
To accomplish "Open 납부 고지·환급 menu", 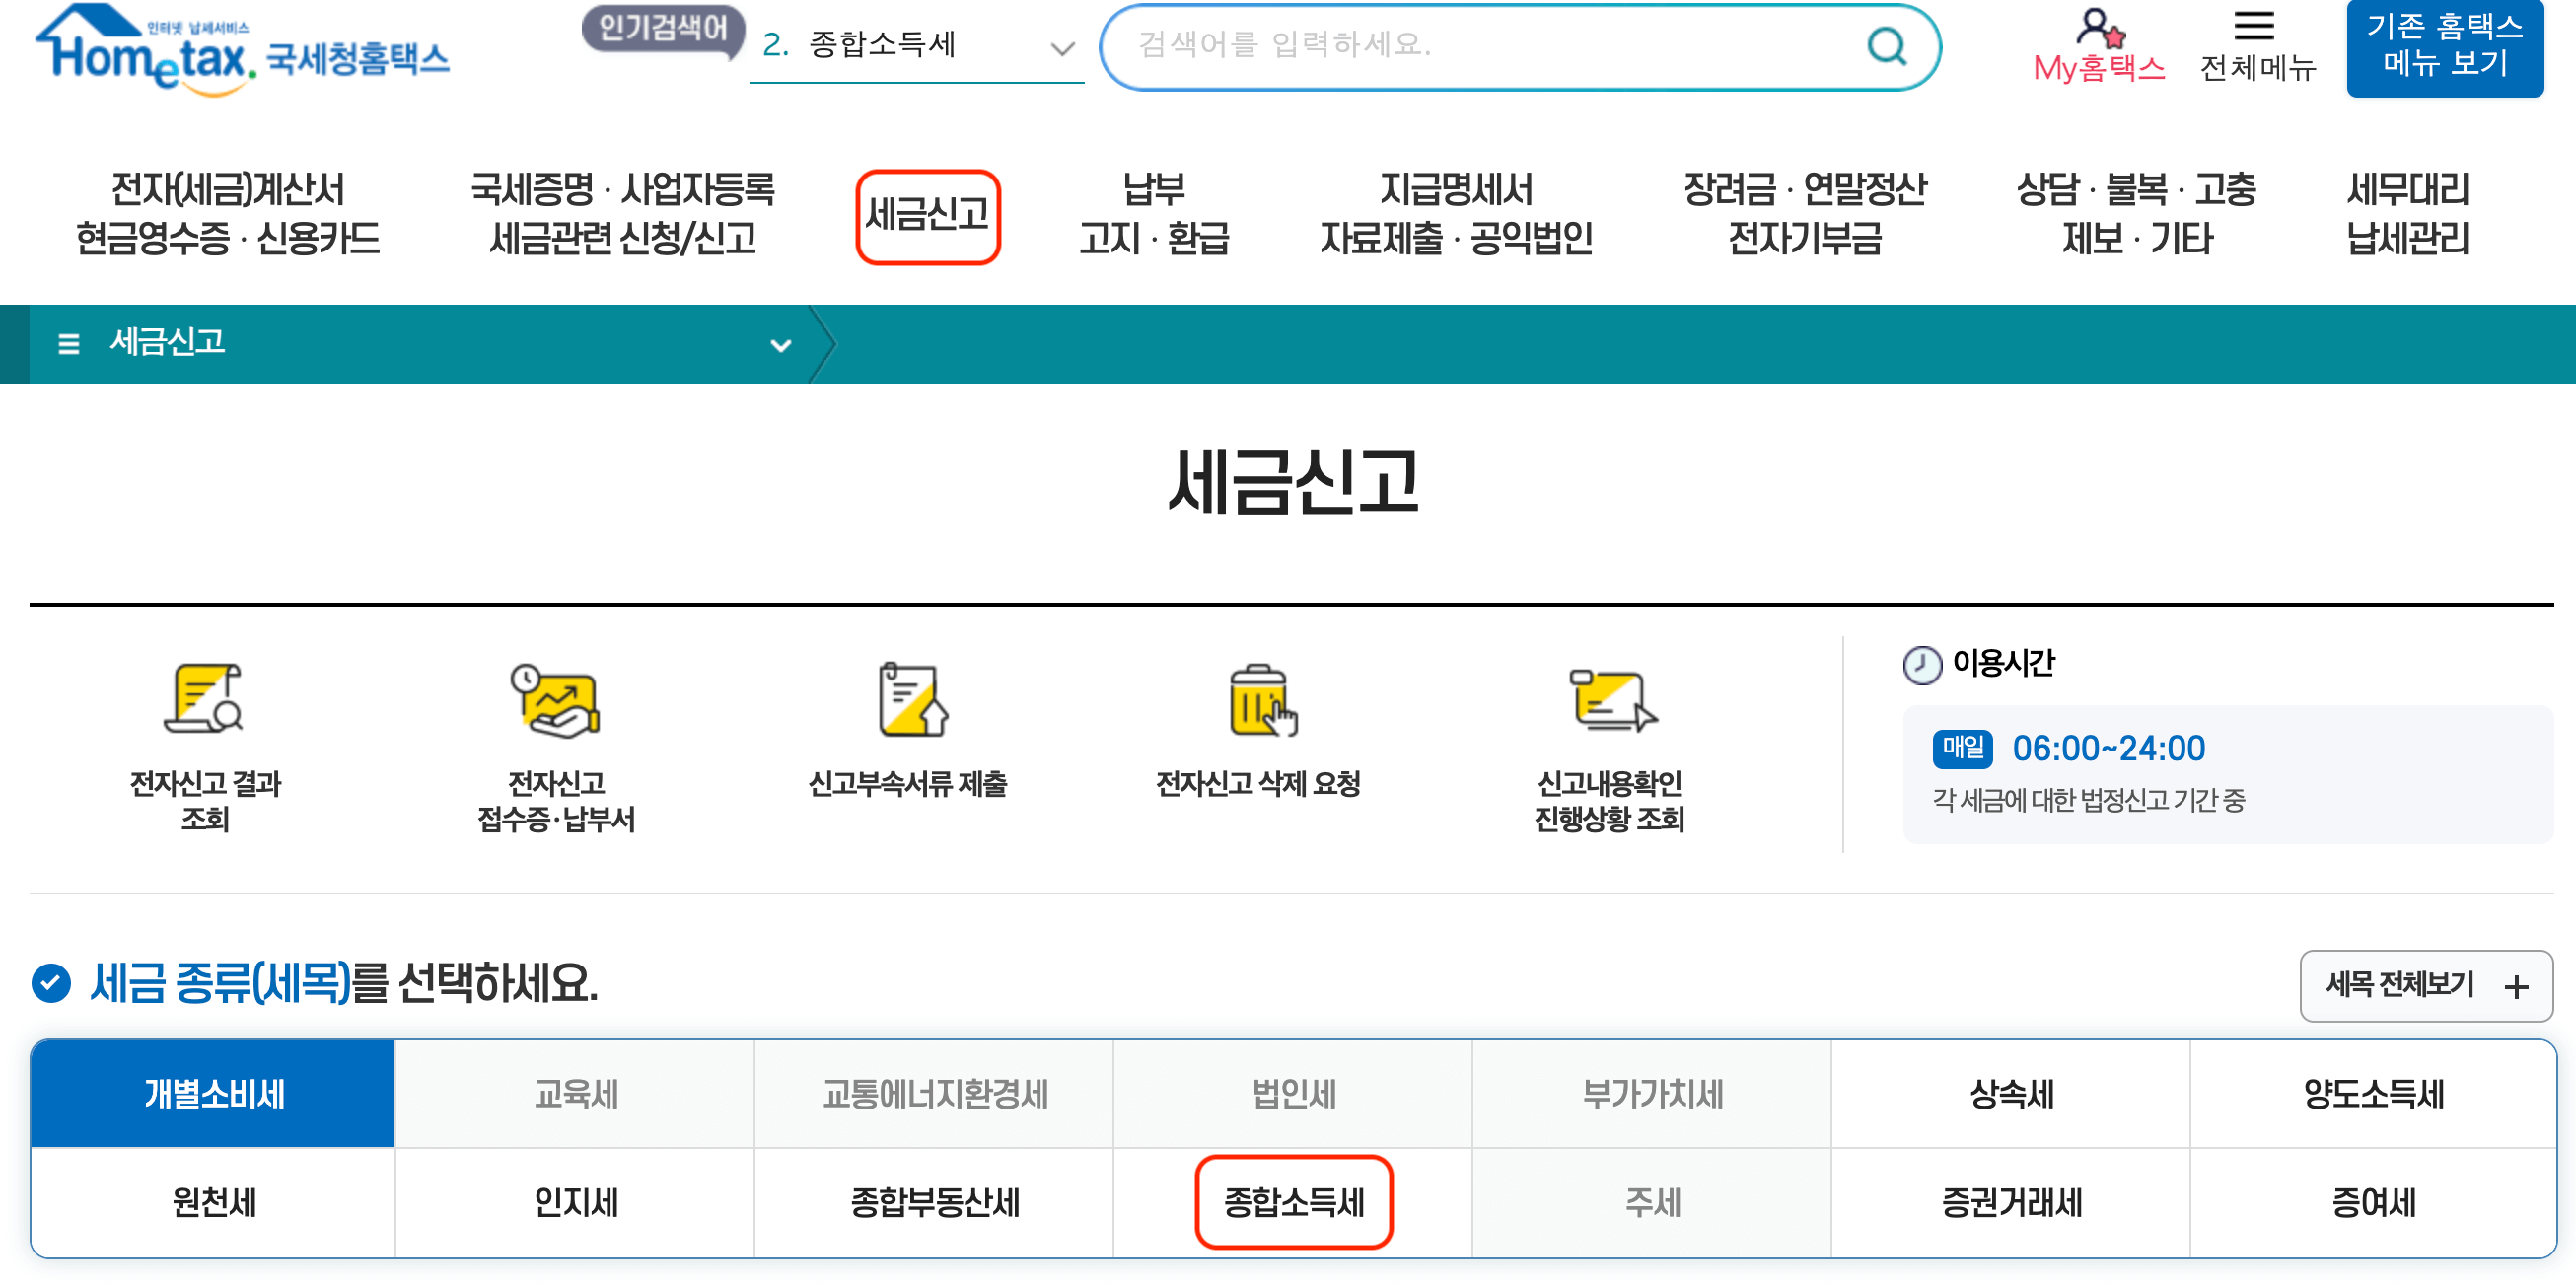I will (1153, 214).
